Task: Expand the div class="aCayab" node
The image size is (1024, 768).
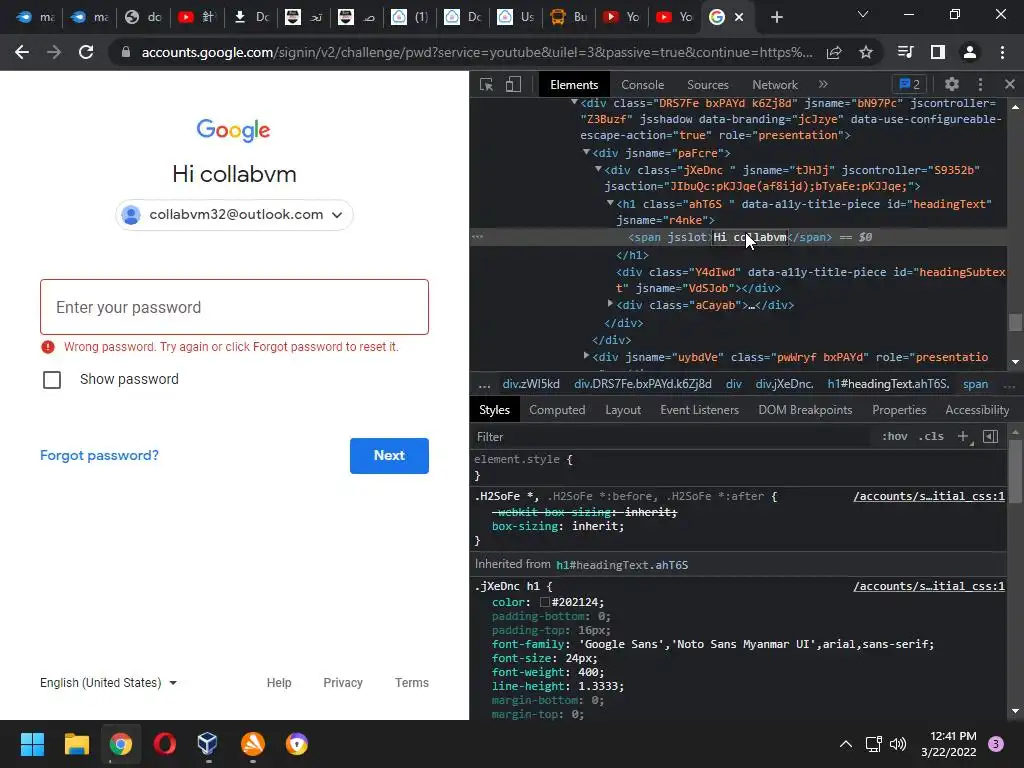Action: (x=610, y=304)
